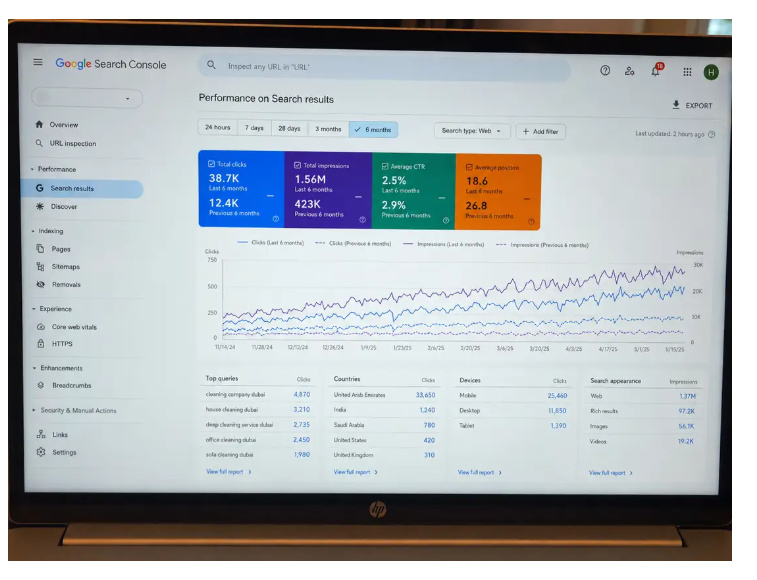The width and height of the screenshot is (757, 580).
Task: Open the property selector dropdown
Action: coord(87,98)
